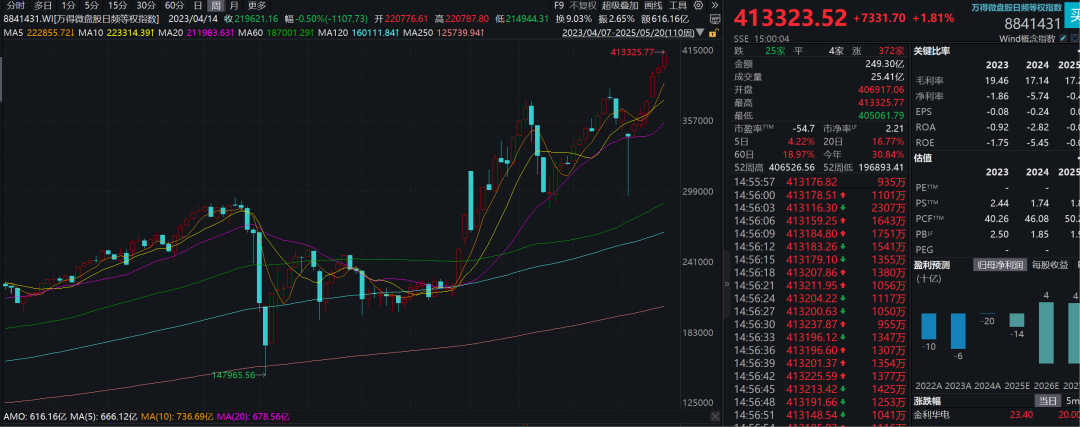This screenshot has height=427, width=1080.
Task: Select the 月 monthly period tab
Action: tap(234, 5)
